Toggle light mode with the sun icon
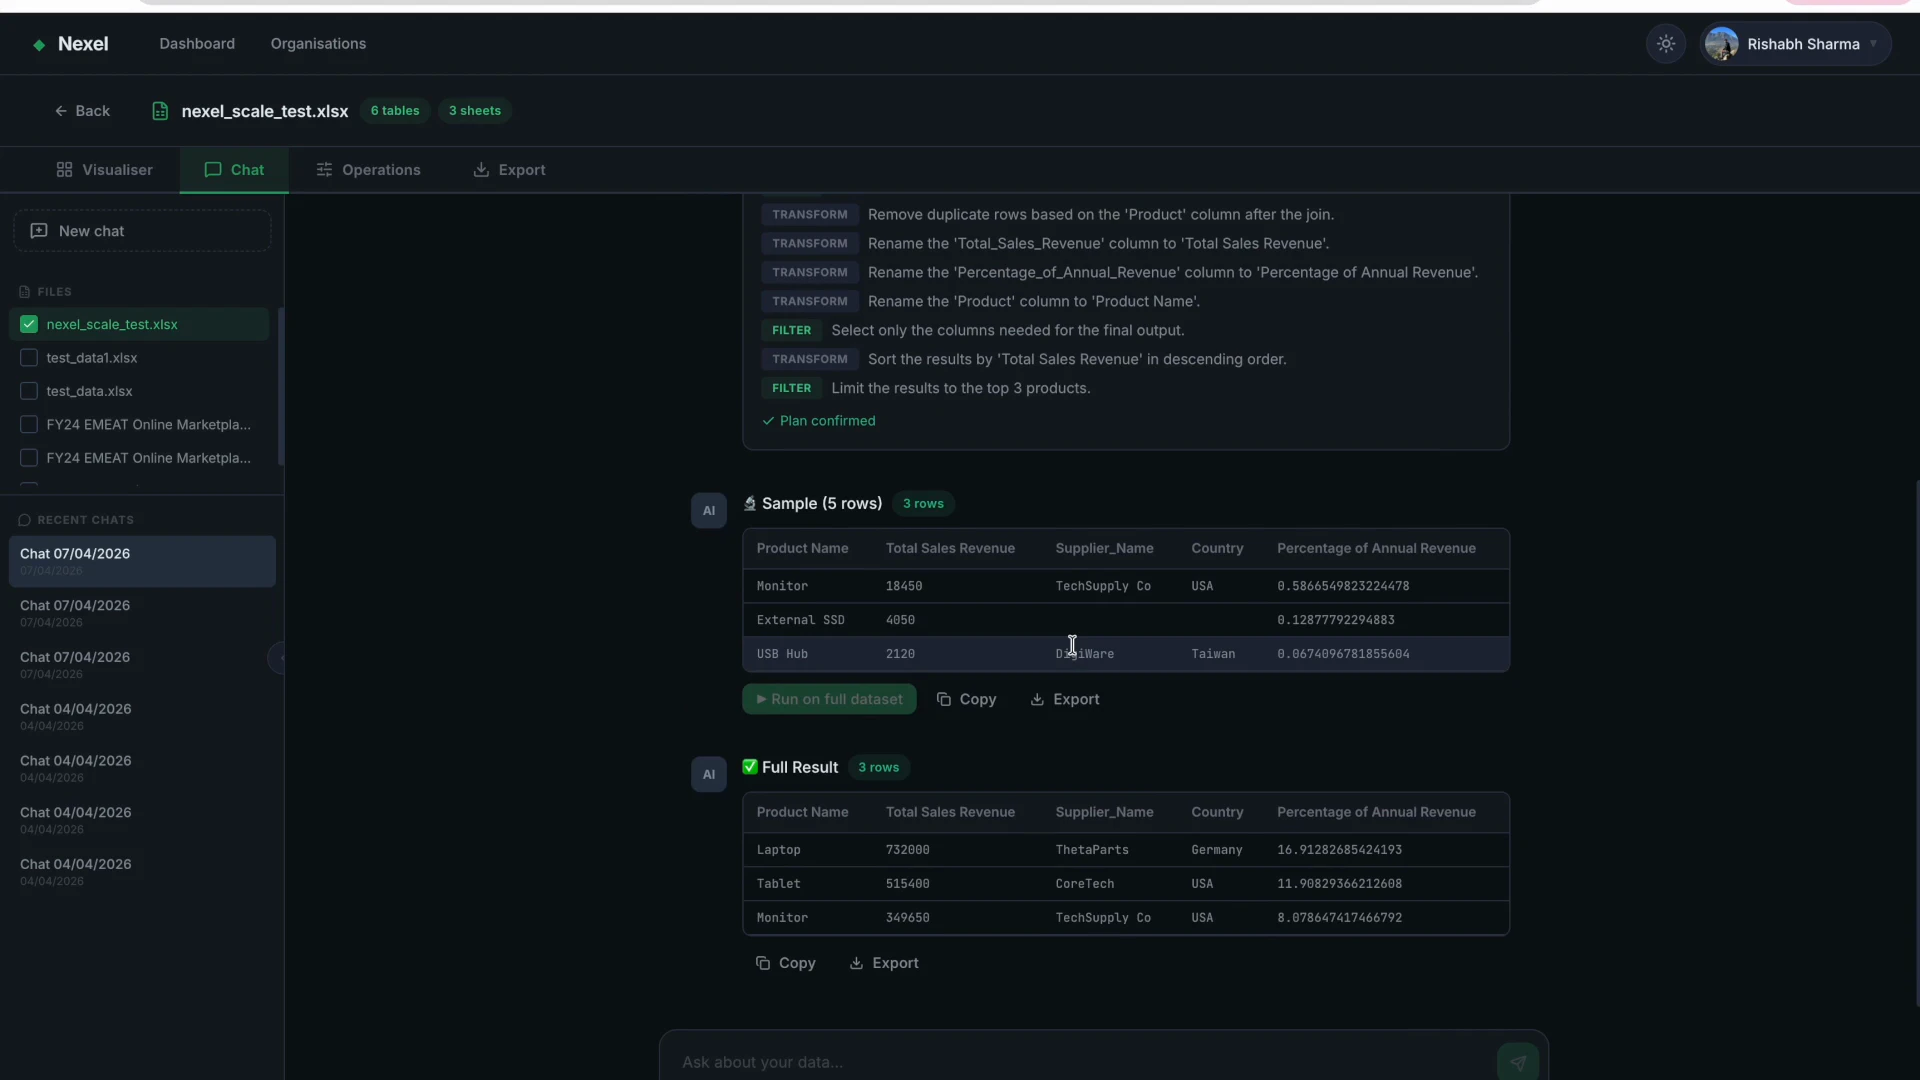Screen dimensions: 1920x1080 click(1665, 44)
